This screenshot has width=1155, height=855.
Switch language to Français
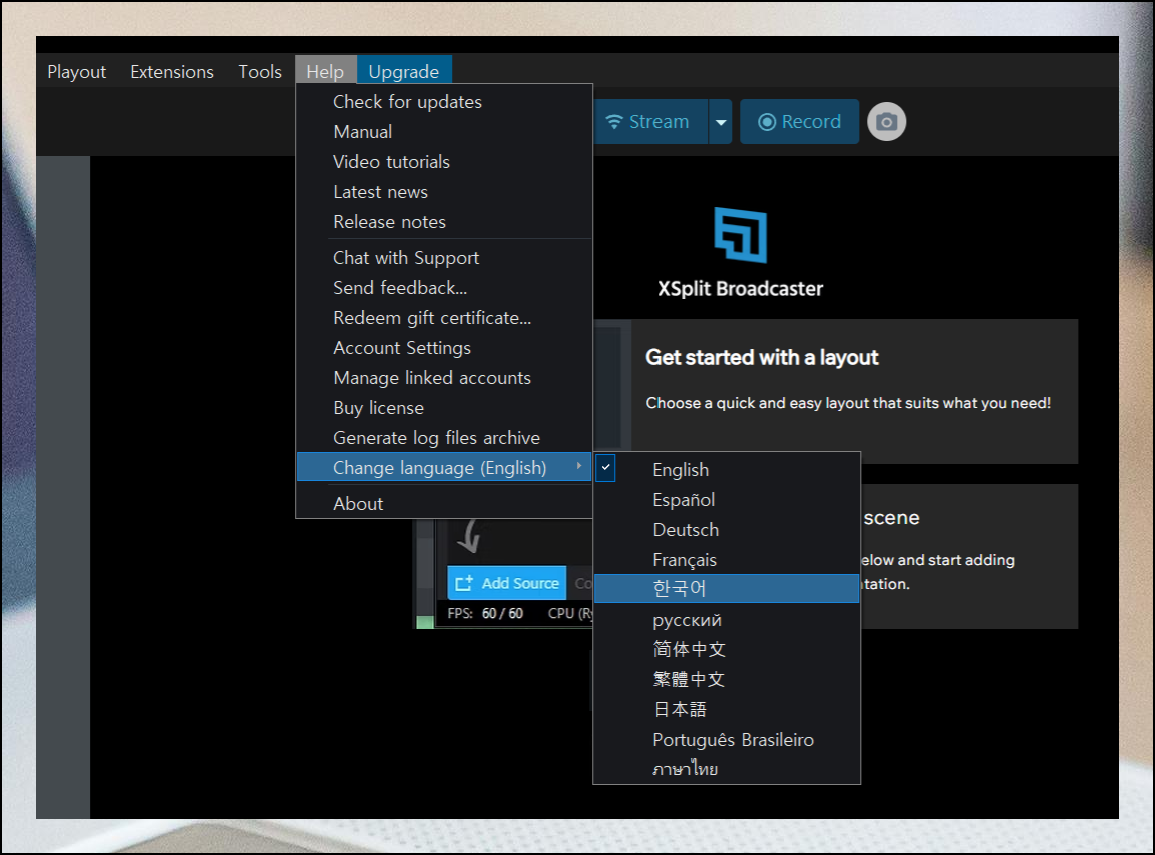pyautogui.click(x=726, y=560)
